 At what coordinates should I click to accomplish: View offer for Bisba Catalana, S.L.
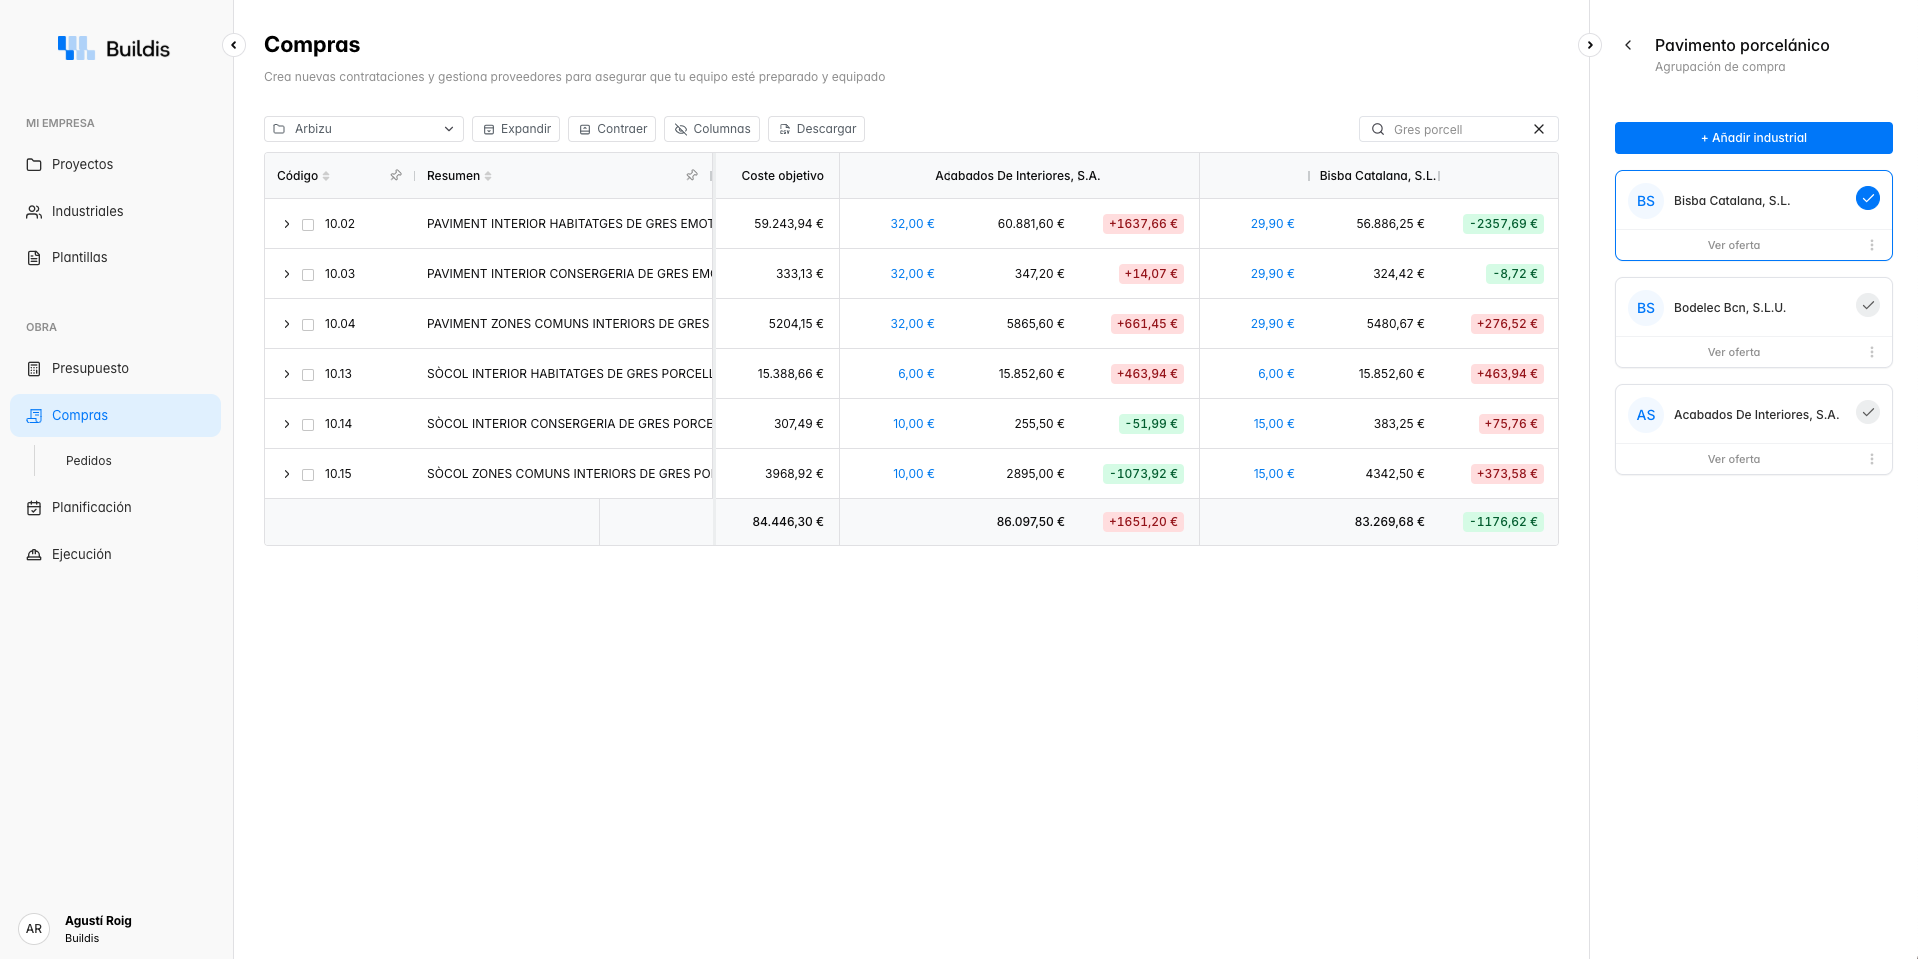click(x=1734, y=245)
